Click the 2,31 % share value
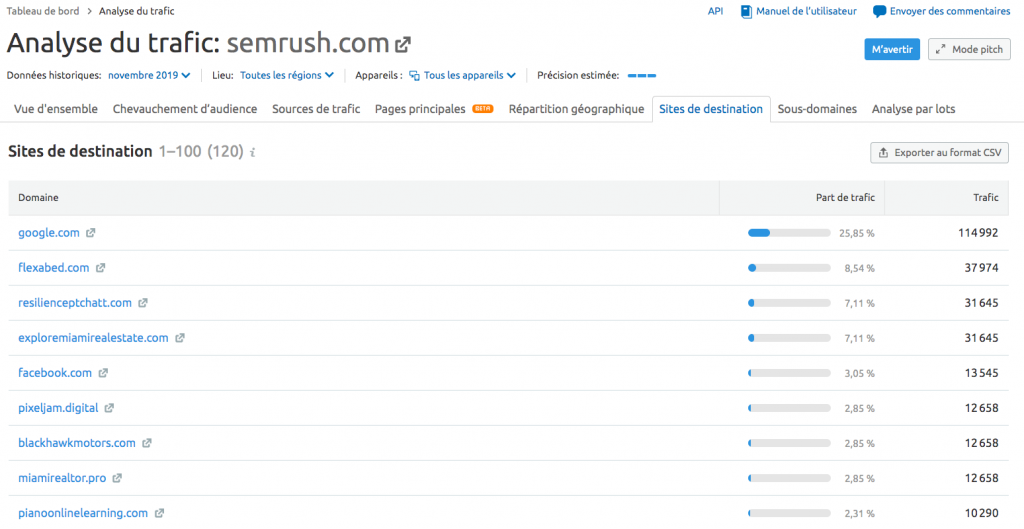1024x529 pixels. (859, 514)
